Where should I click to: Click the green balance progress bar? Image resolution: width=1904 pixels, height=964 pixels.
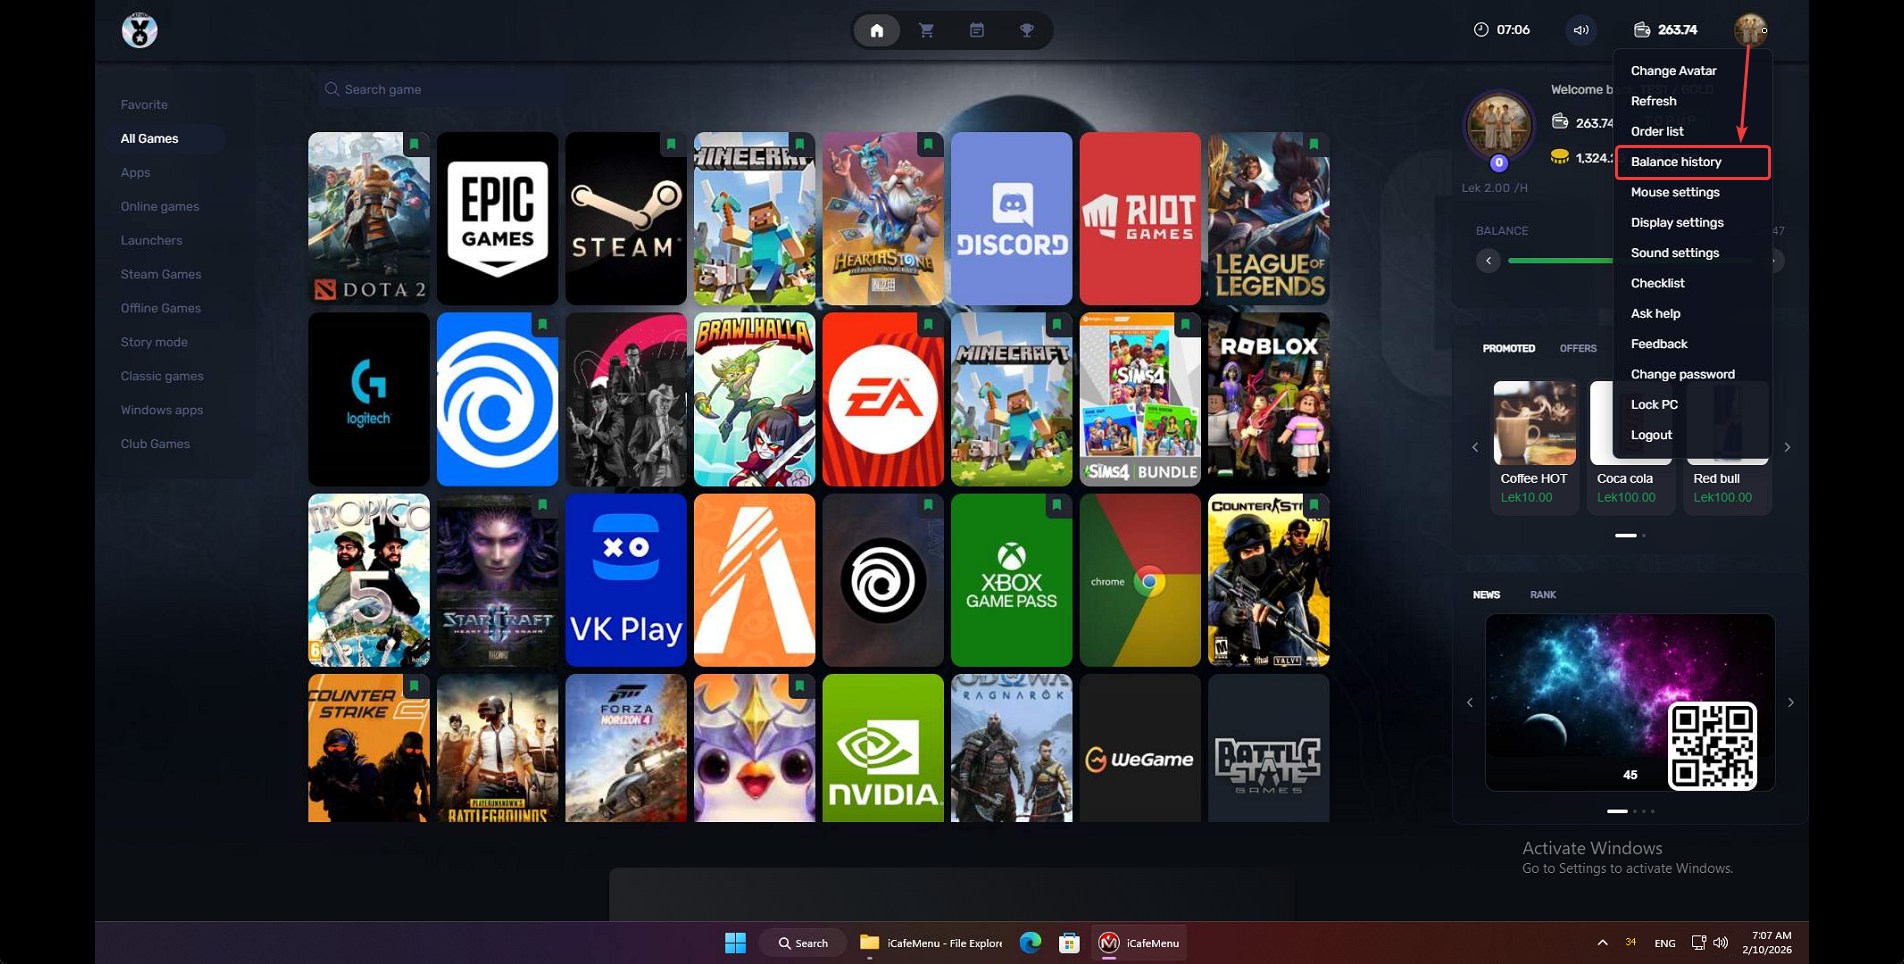pos(1560,261)
